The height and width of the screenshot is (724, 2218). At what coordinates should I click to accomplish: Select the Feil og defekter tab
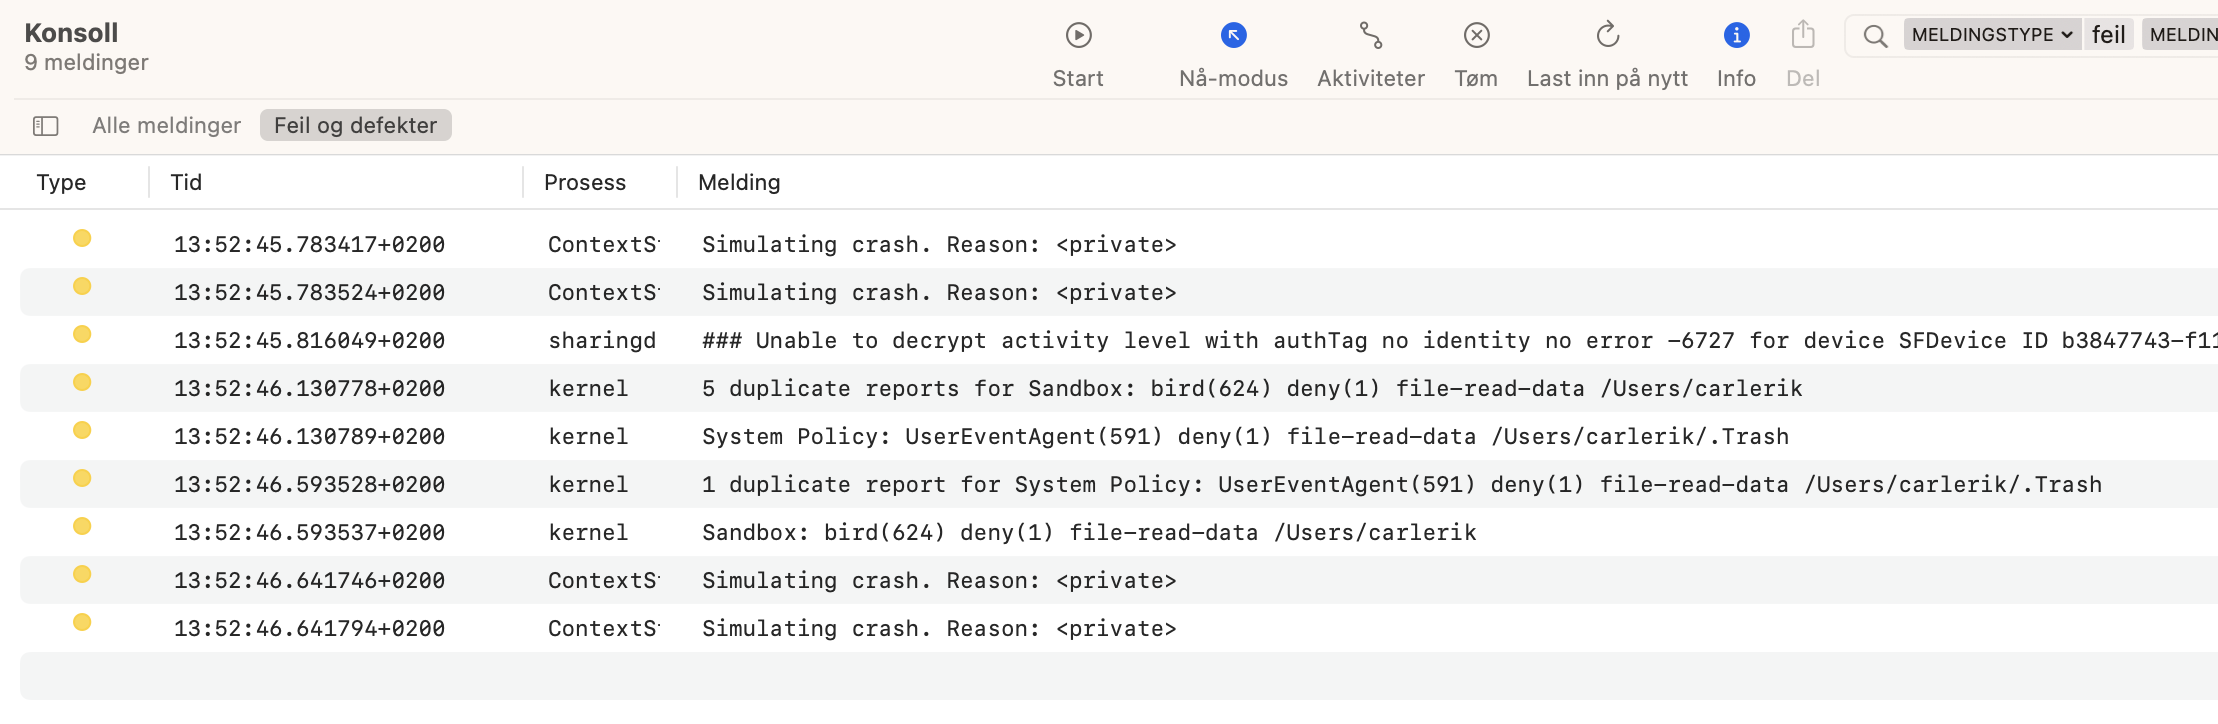[x=355, y=126]
